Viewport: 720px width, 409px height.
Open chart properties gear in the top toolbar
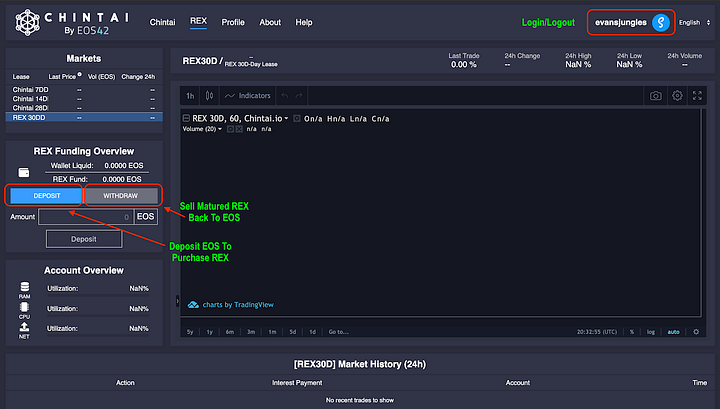click(677, 95)
